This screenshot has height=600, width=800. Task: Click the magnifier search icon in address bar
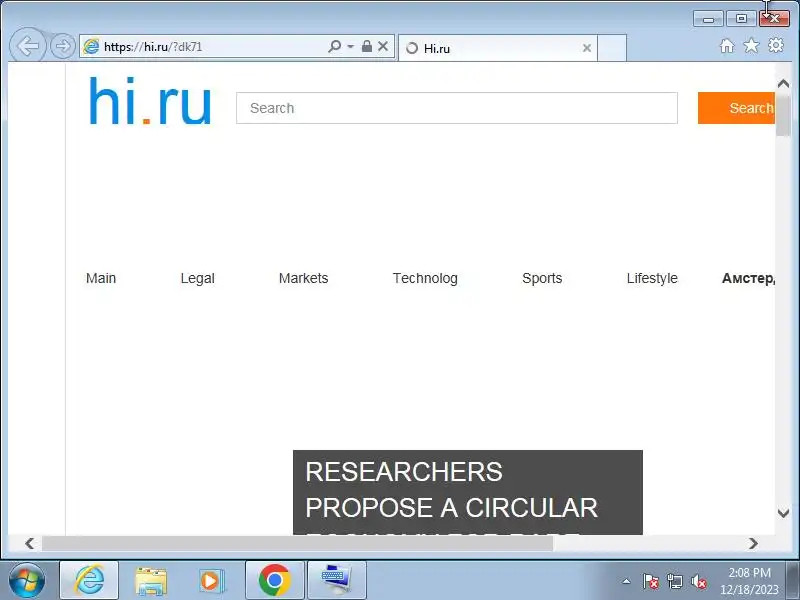click(x=334, y=46)
